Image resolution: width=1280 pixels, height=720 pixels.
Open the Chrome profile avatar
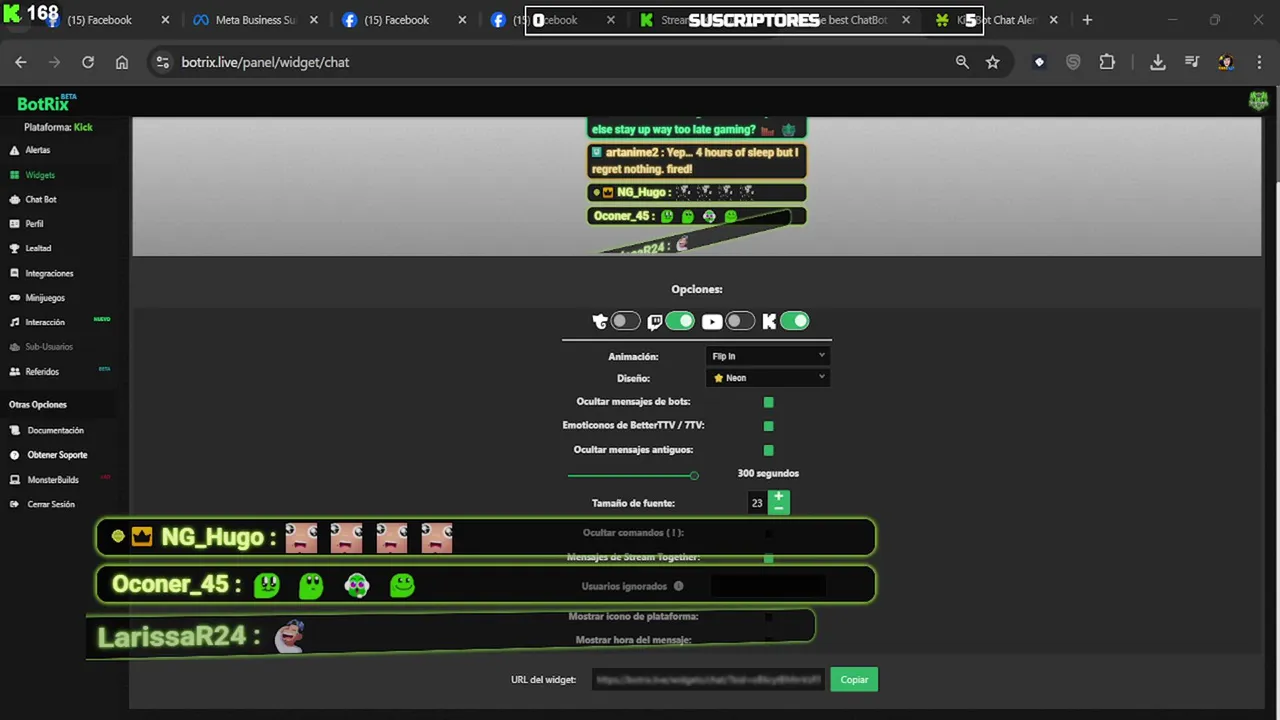(1225, 62)
